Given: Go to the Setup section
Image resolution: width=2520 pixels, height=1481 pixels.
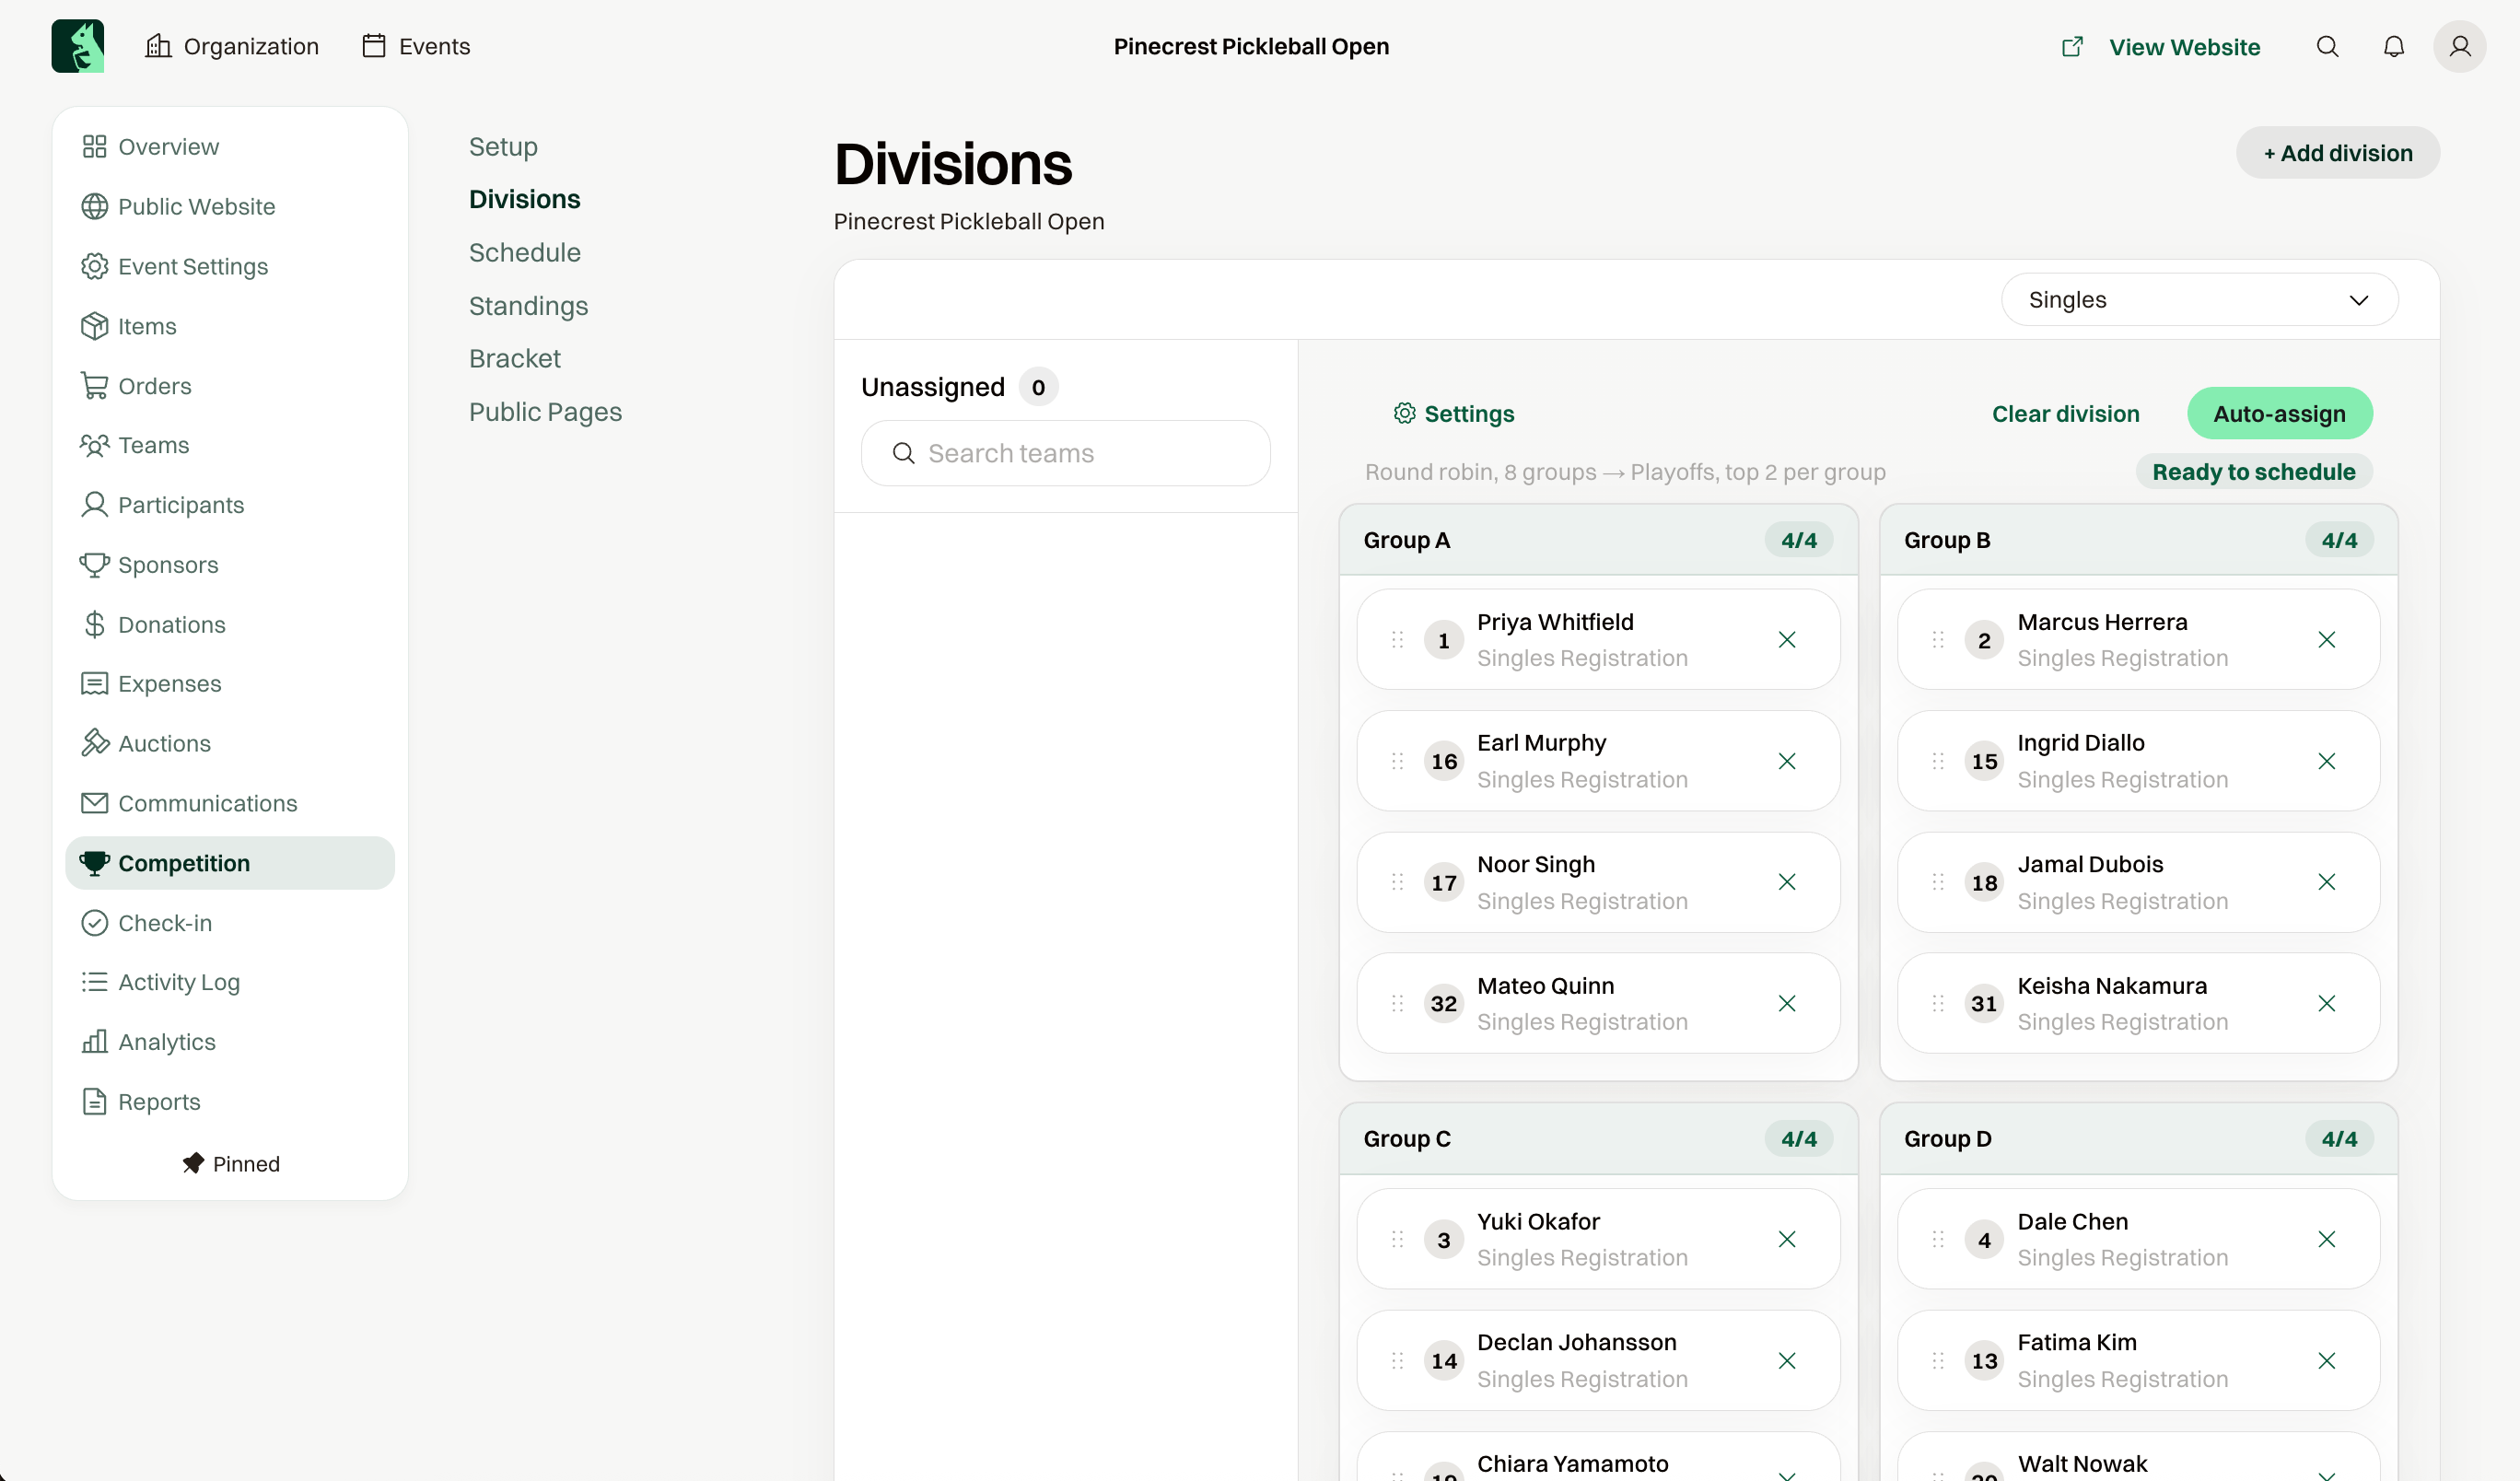Looking at the screenshot, I should pos(503,147).
